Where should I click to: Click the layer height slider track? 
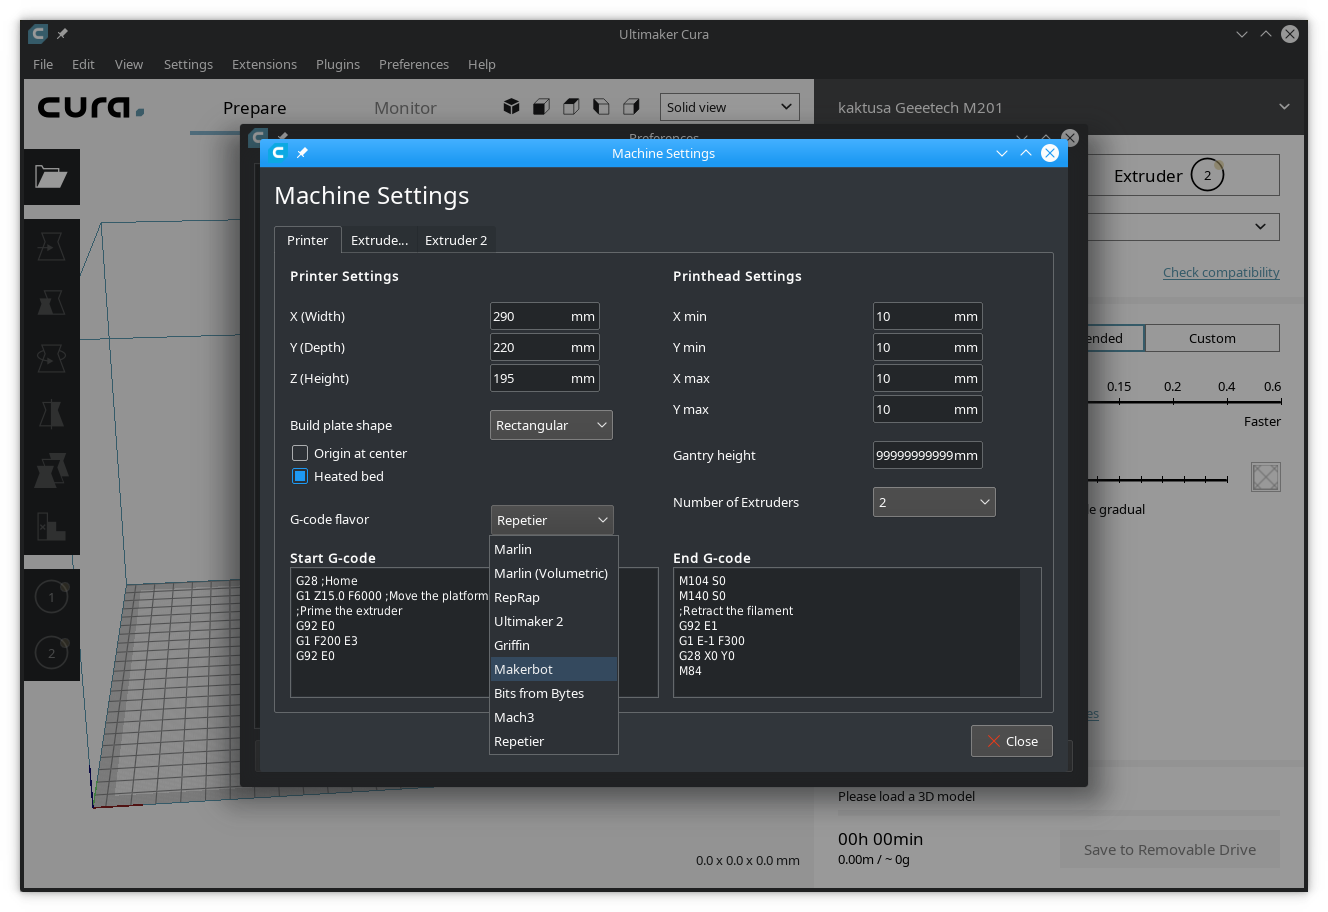[1183, 402]
